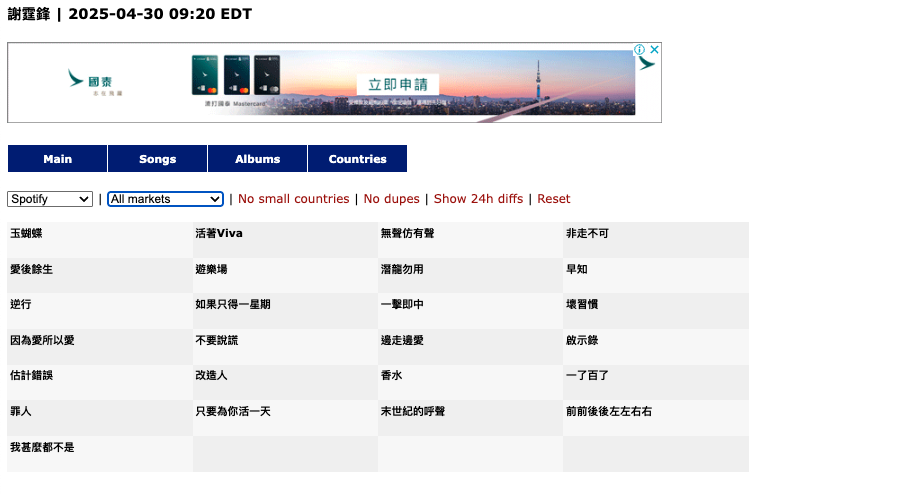
Task: Select the song 如果只得一星期
Action: (x=232, y=304)
